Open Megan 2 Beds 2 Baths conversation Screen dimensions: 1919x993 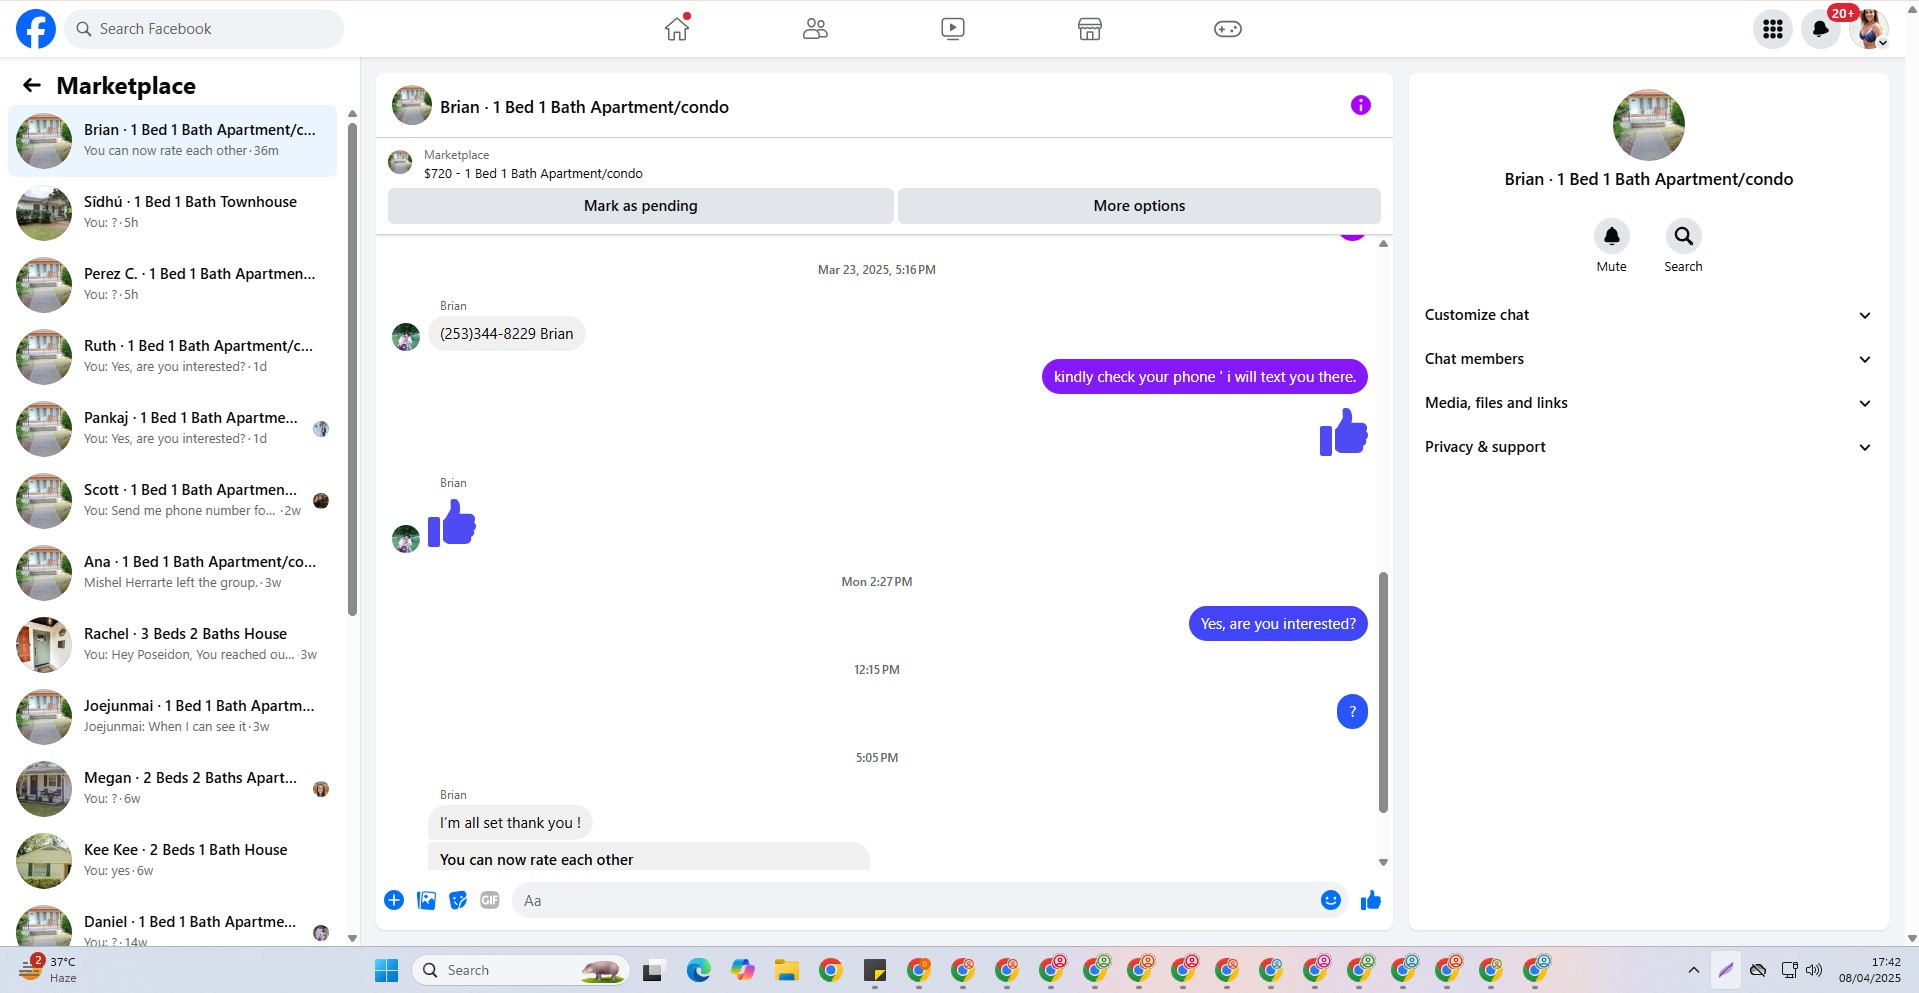(172, 789)
